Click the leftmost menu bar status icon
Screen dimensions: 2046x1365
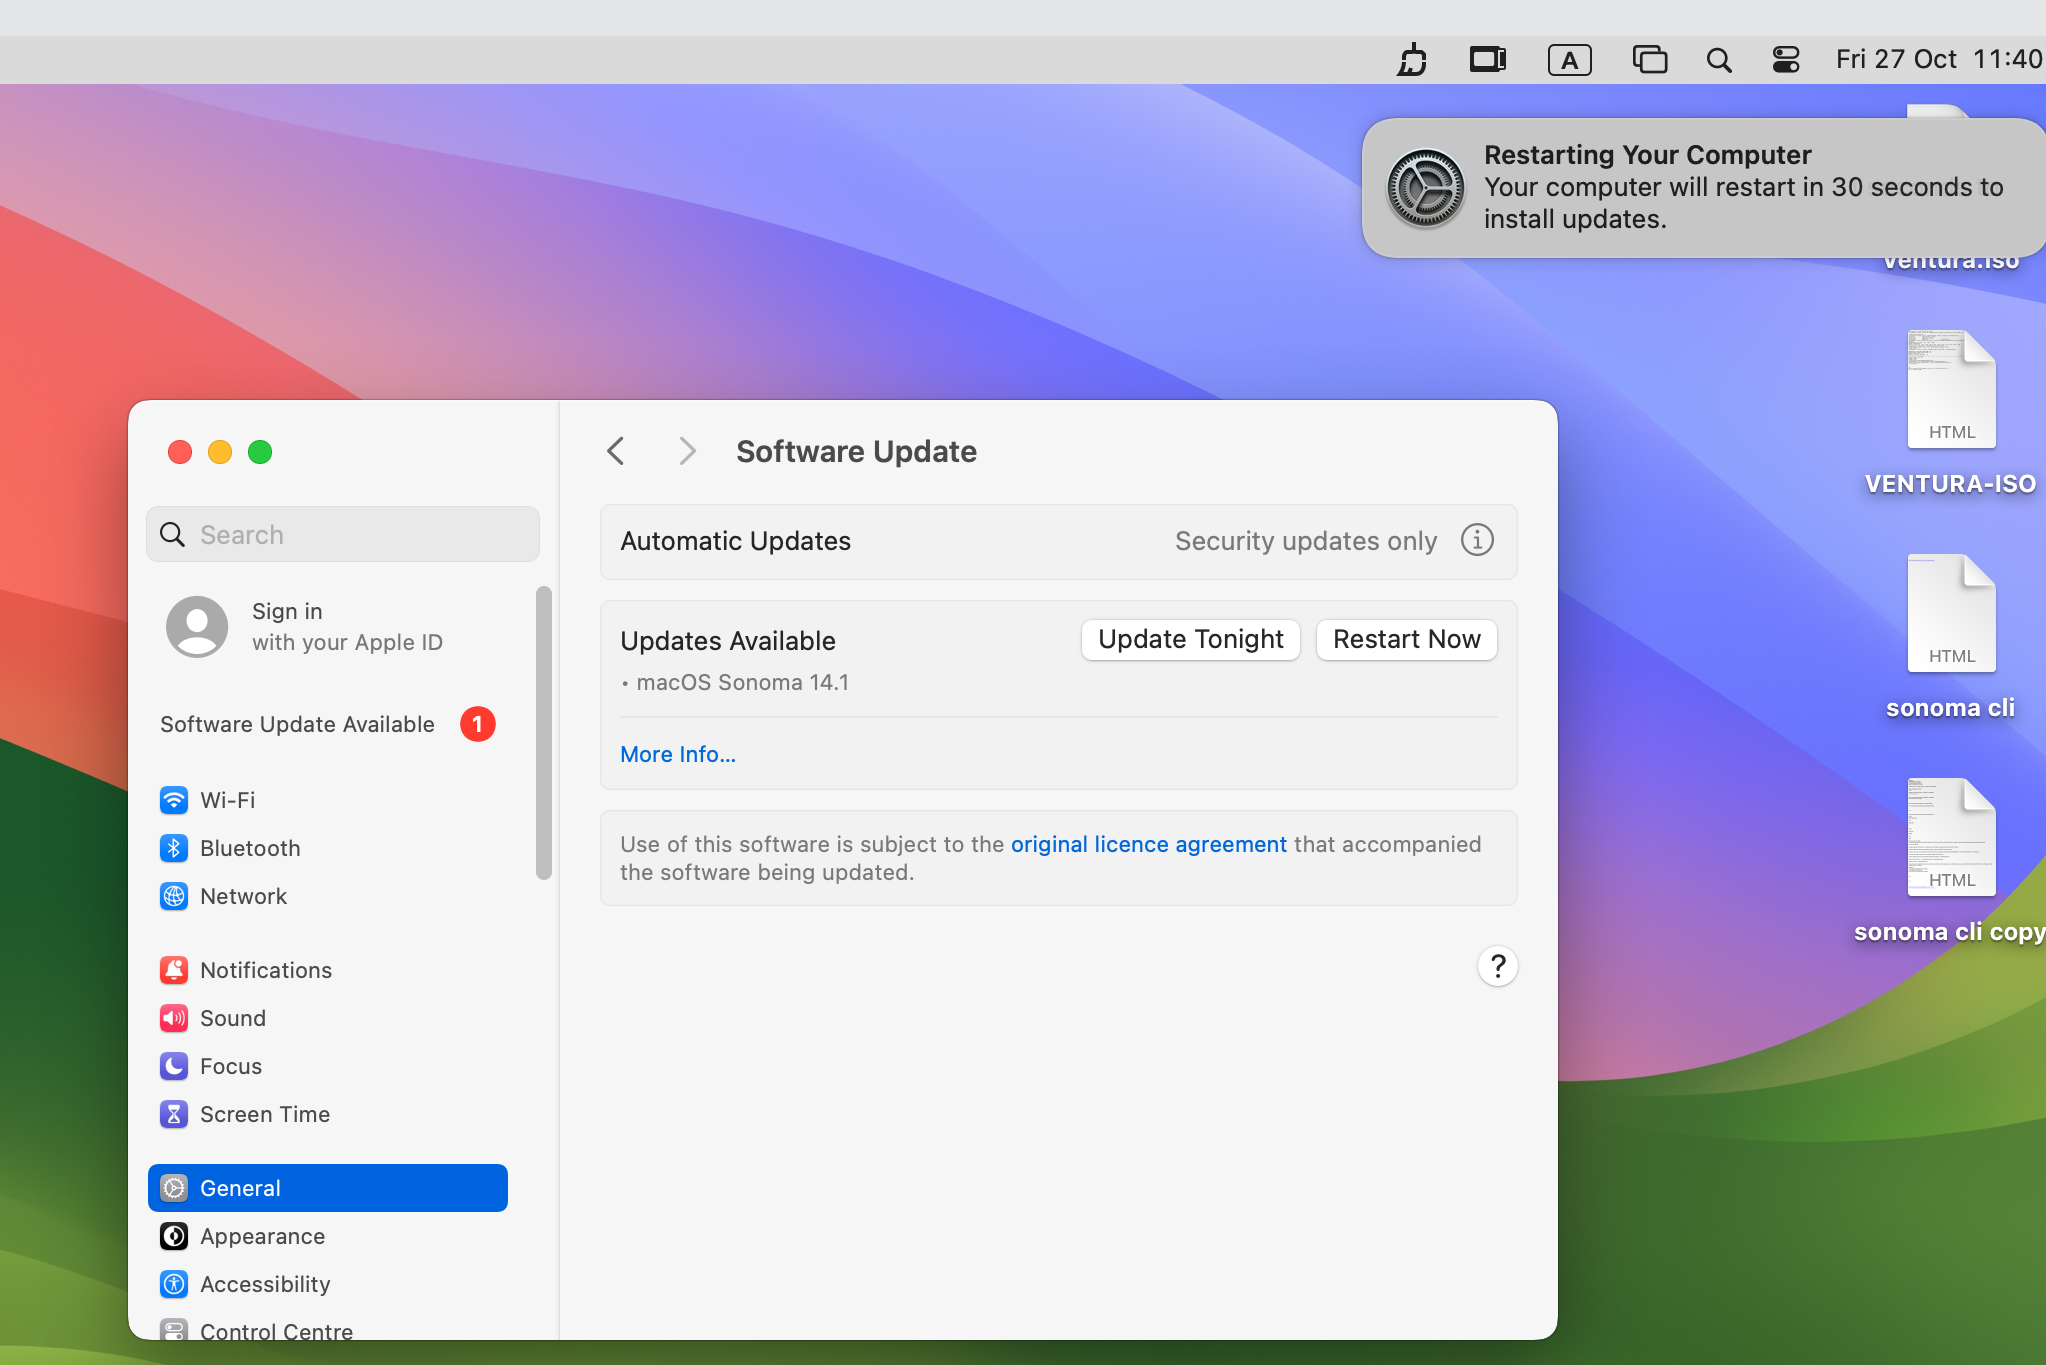(1412, 60)
